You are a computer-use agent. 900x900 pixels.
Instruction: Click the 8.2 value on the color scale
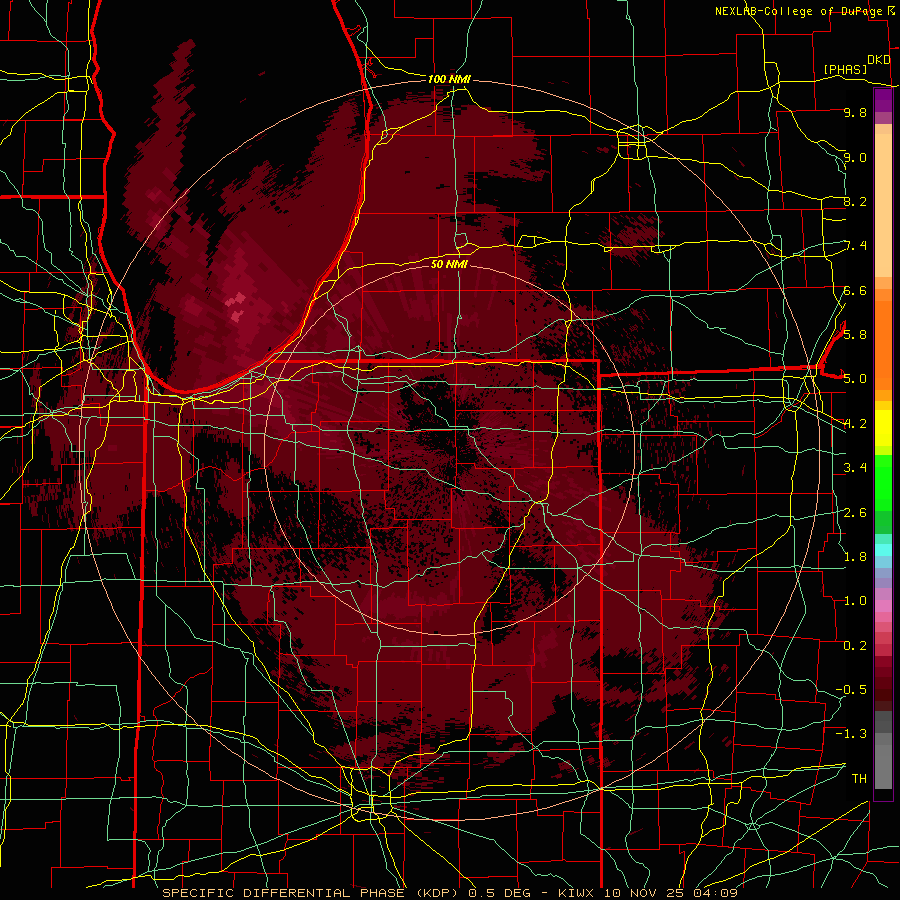[855, 201]
